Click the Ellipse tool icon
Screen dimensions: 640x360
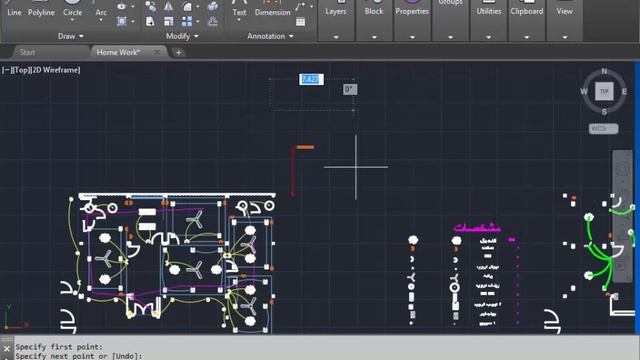[121, 7]
